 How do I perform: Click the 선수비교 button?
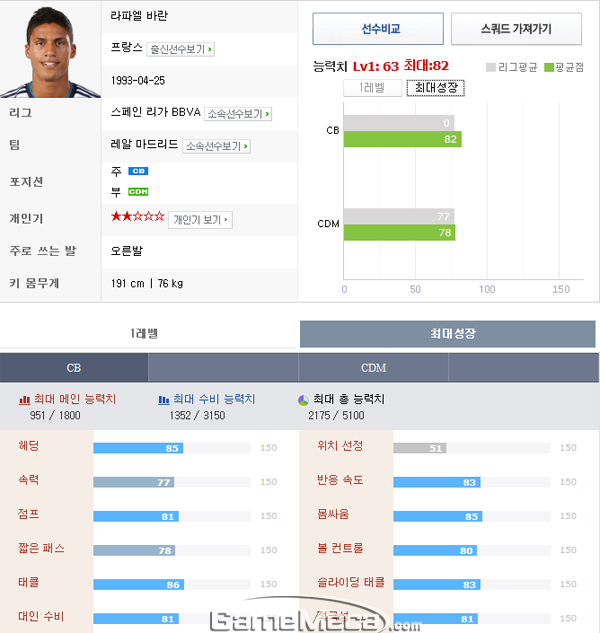[x=378, y=29]
